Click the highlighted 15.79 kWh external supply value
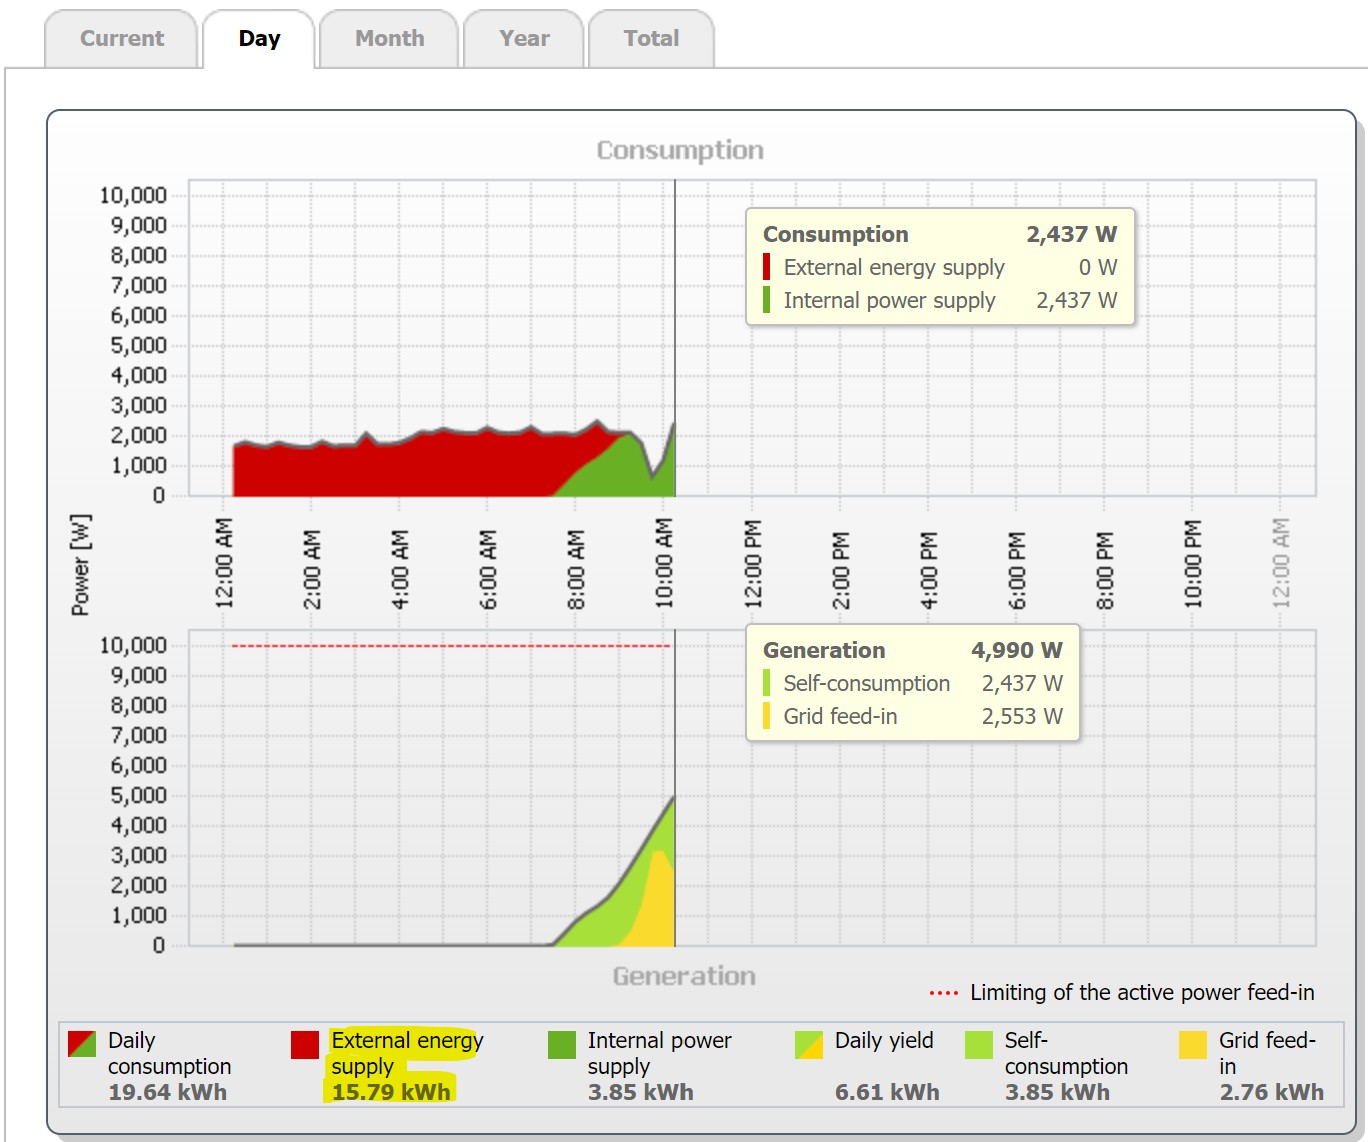 (391, 1092)
